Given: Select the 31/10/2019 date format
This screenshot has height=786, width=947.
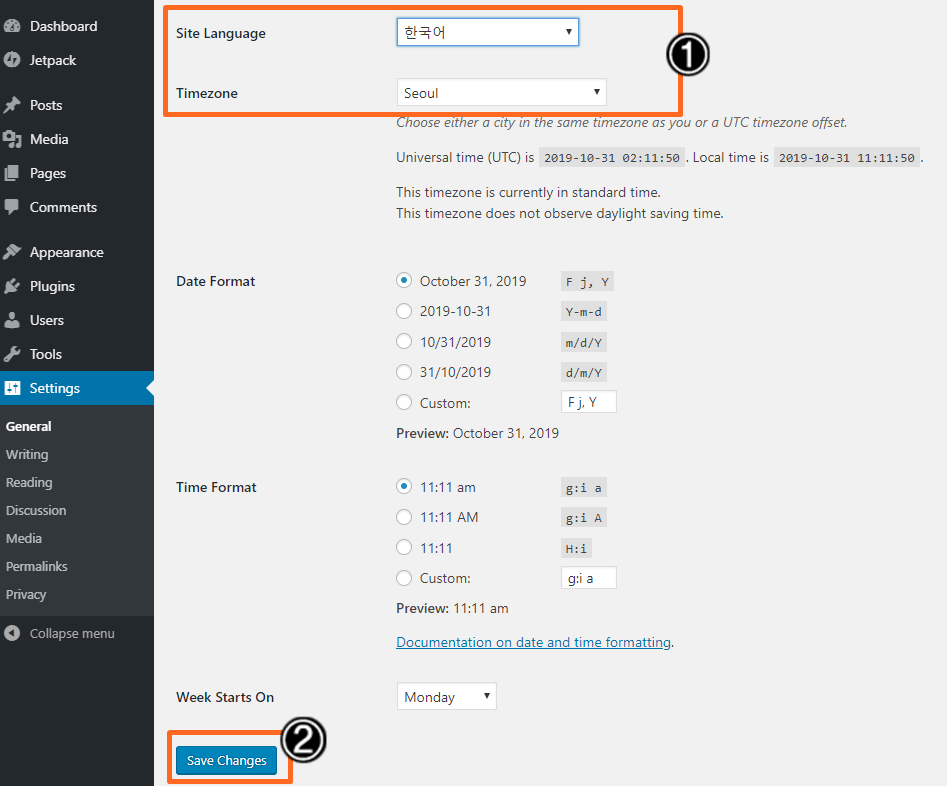Looking at the screenshot, I should tap(404, 372).
